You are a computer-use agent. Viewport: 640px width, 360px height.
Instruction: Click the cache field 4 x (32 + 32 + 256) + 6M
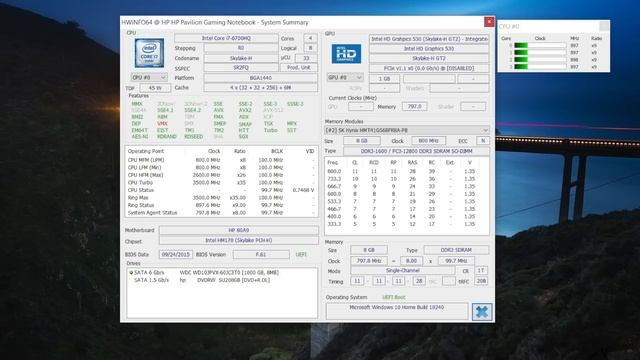[x=260, y=87]
